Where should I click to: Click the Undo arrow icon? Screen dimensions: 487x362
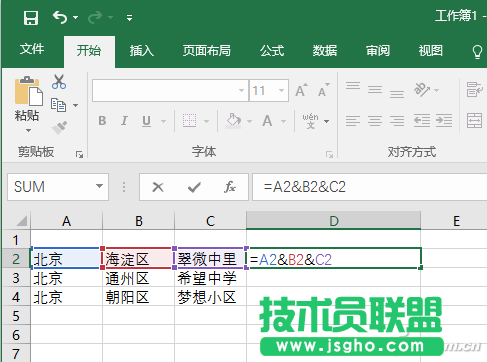60,17
